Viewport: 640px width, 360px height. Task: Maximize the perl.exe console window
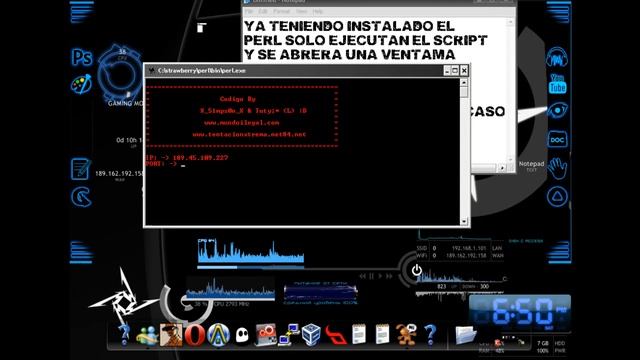[455, 71]
